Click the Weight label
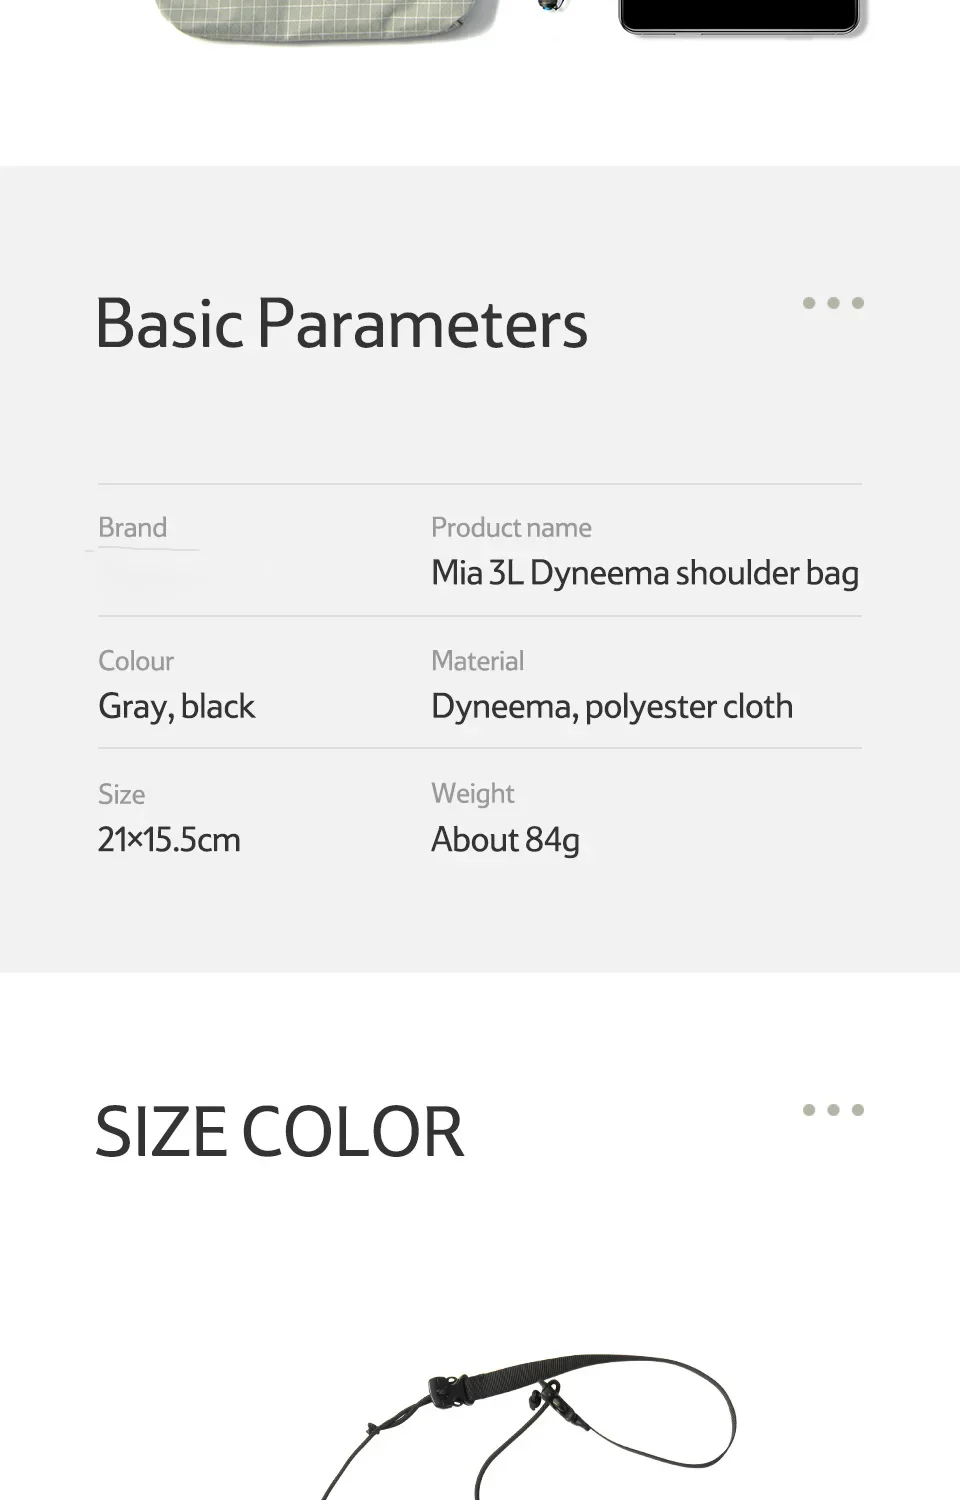The height and width of the screenshot is (1500, 960). click(472, 794)
